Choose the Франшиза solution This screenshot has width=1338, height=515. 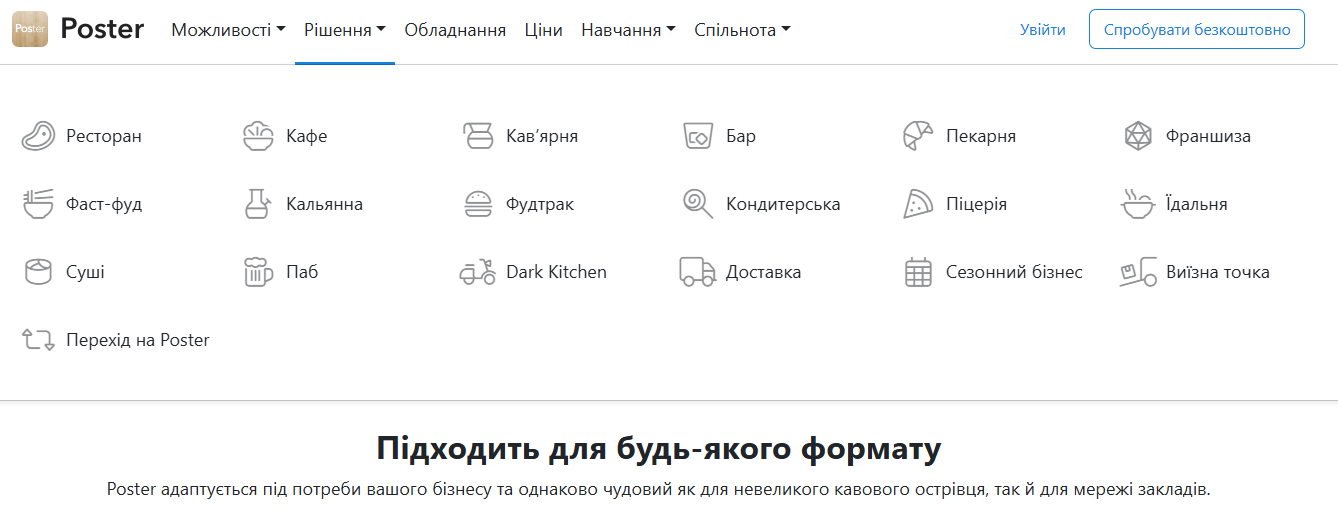click(1209, 136)
